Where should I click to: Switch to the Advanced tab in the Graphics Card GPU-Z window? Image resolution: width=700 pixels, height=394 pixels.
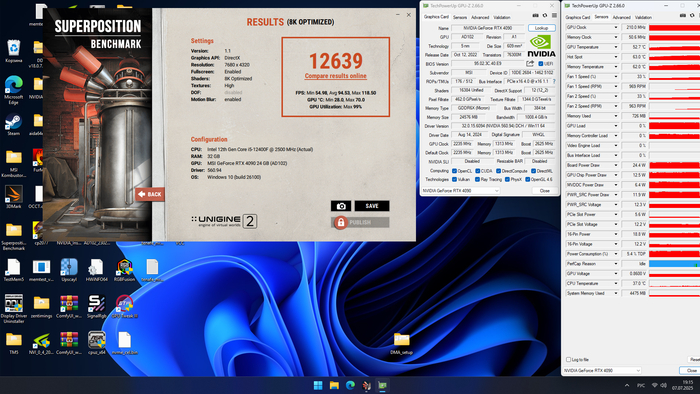pos(480,17)
